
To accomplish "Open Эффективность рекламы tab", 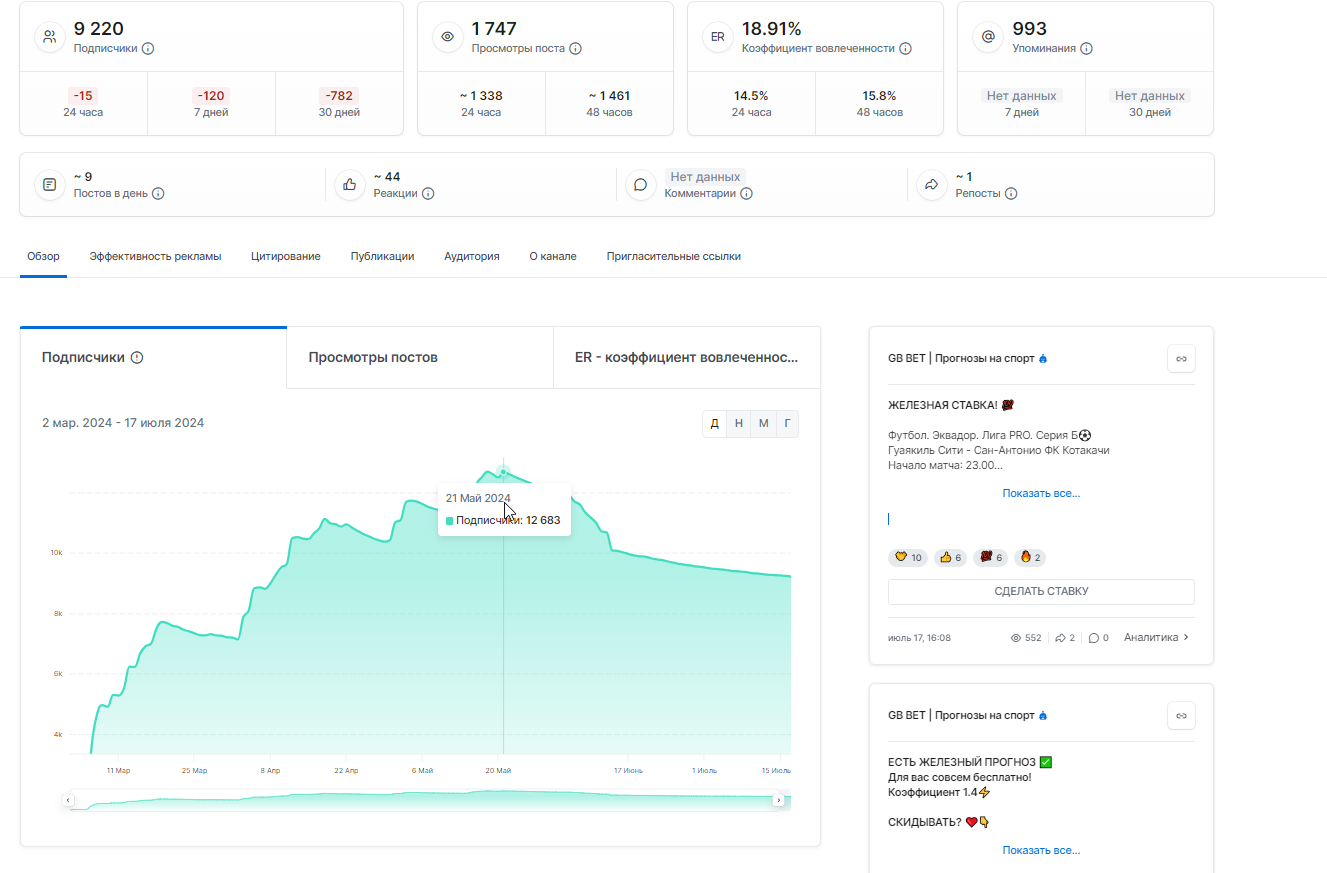I will pos(155,256).
